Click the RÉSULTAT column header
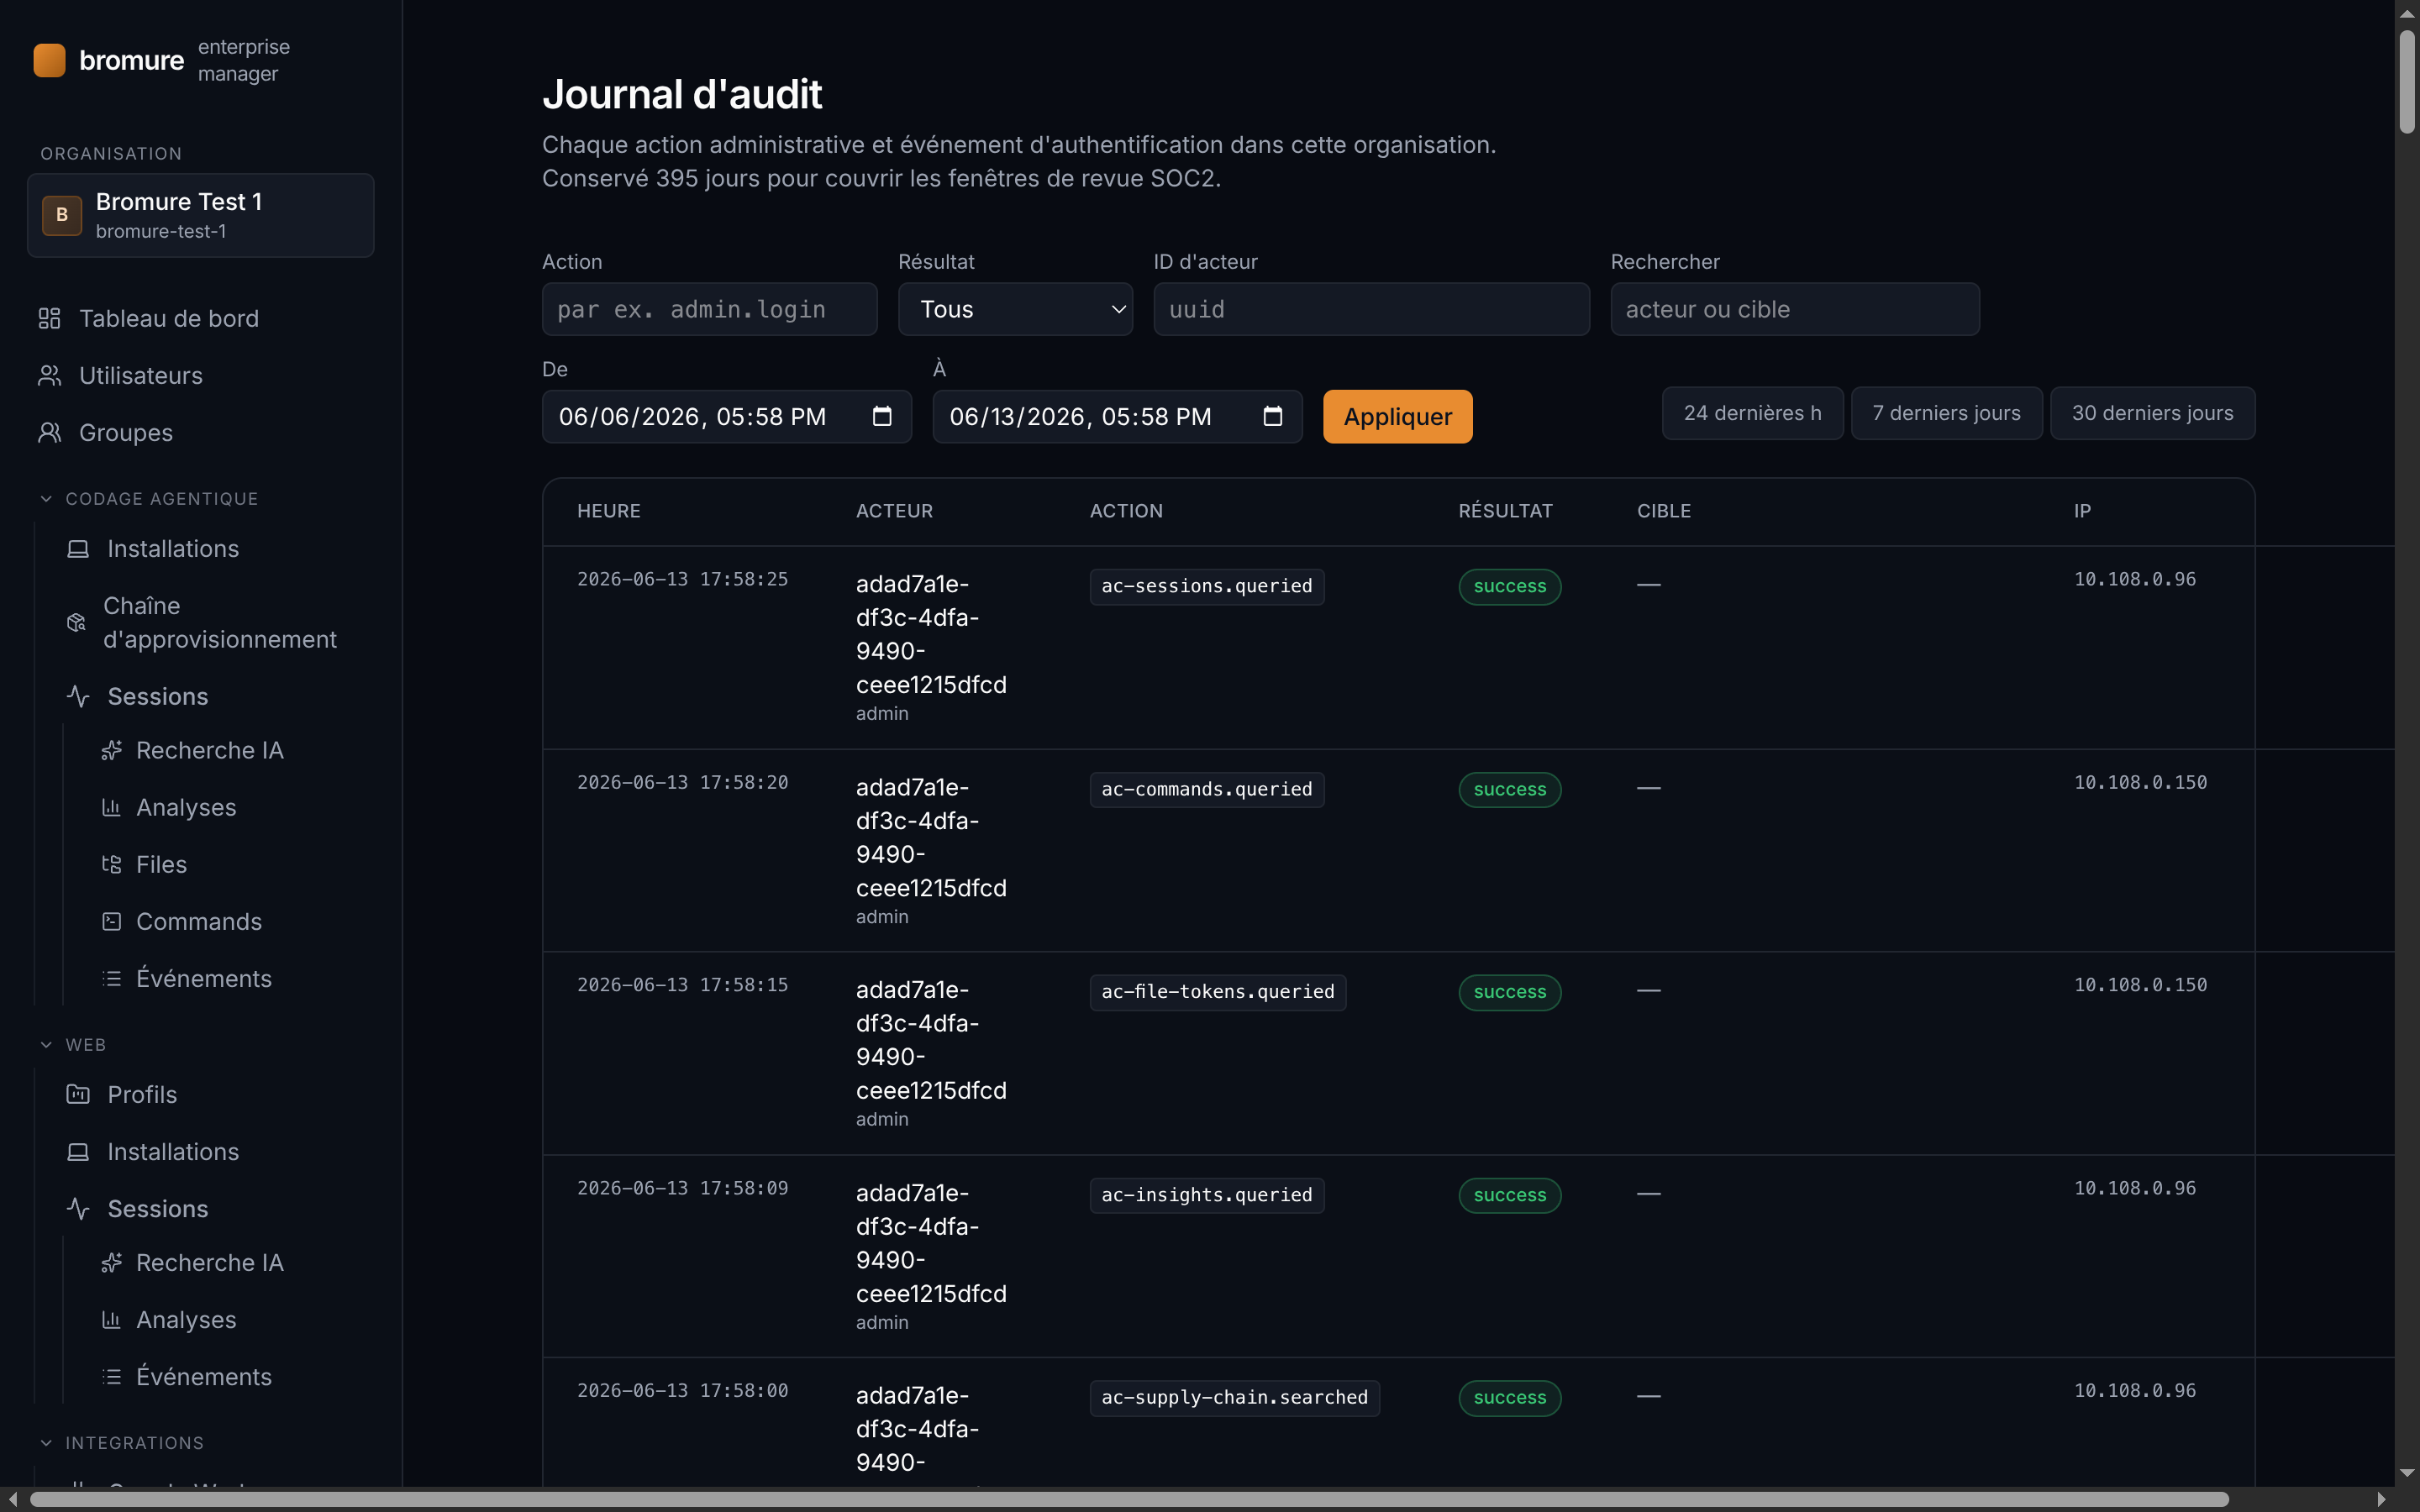This screenshot has width=2420, height=1512. [1505, 511]
